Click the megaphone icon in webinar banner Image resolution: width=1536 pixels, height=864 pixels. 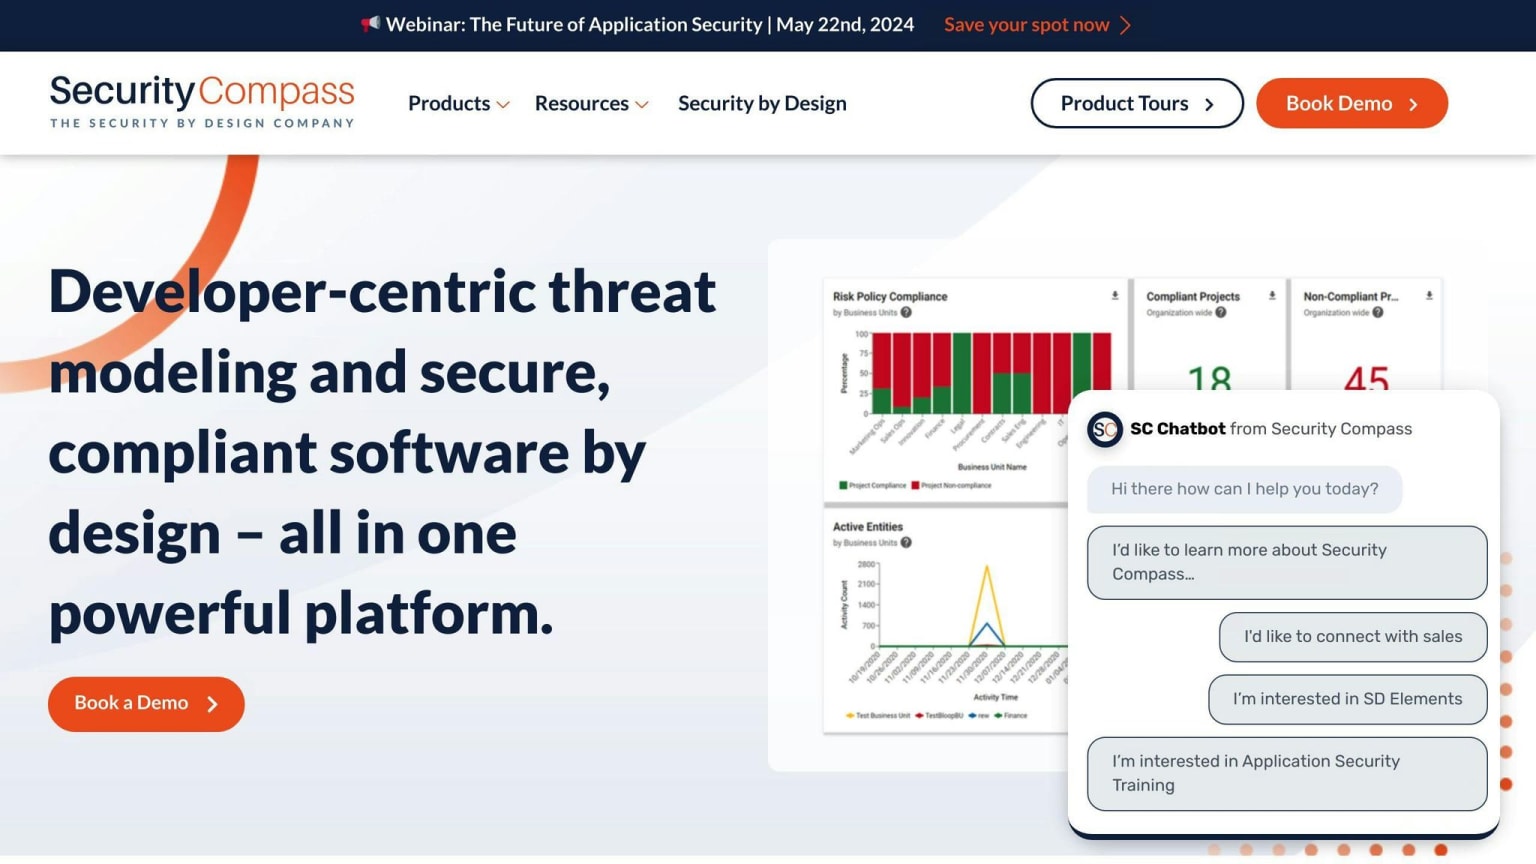(x=370, y=23)
